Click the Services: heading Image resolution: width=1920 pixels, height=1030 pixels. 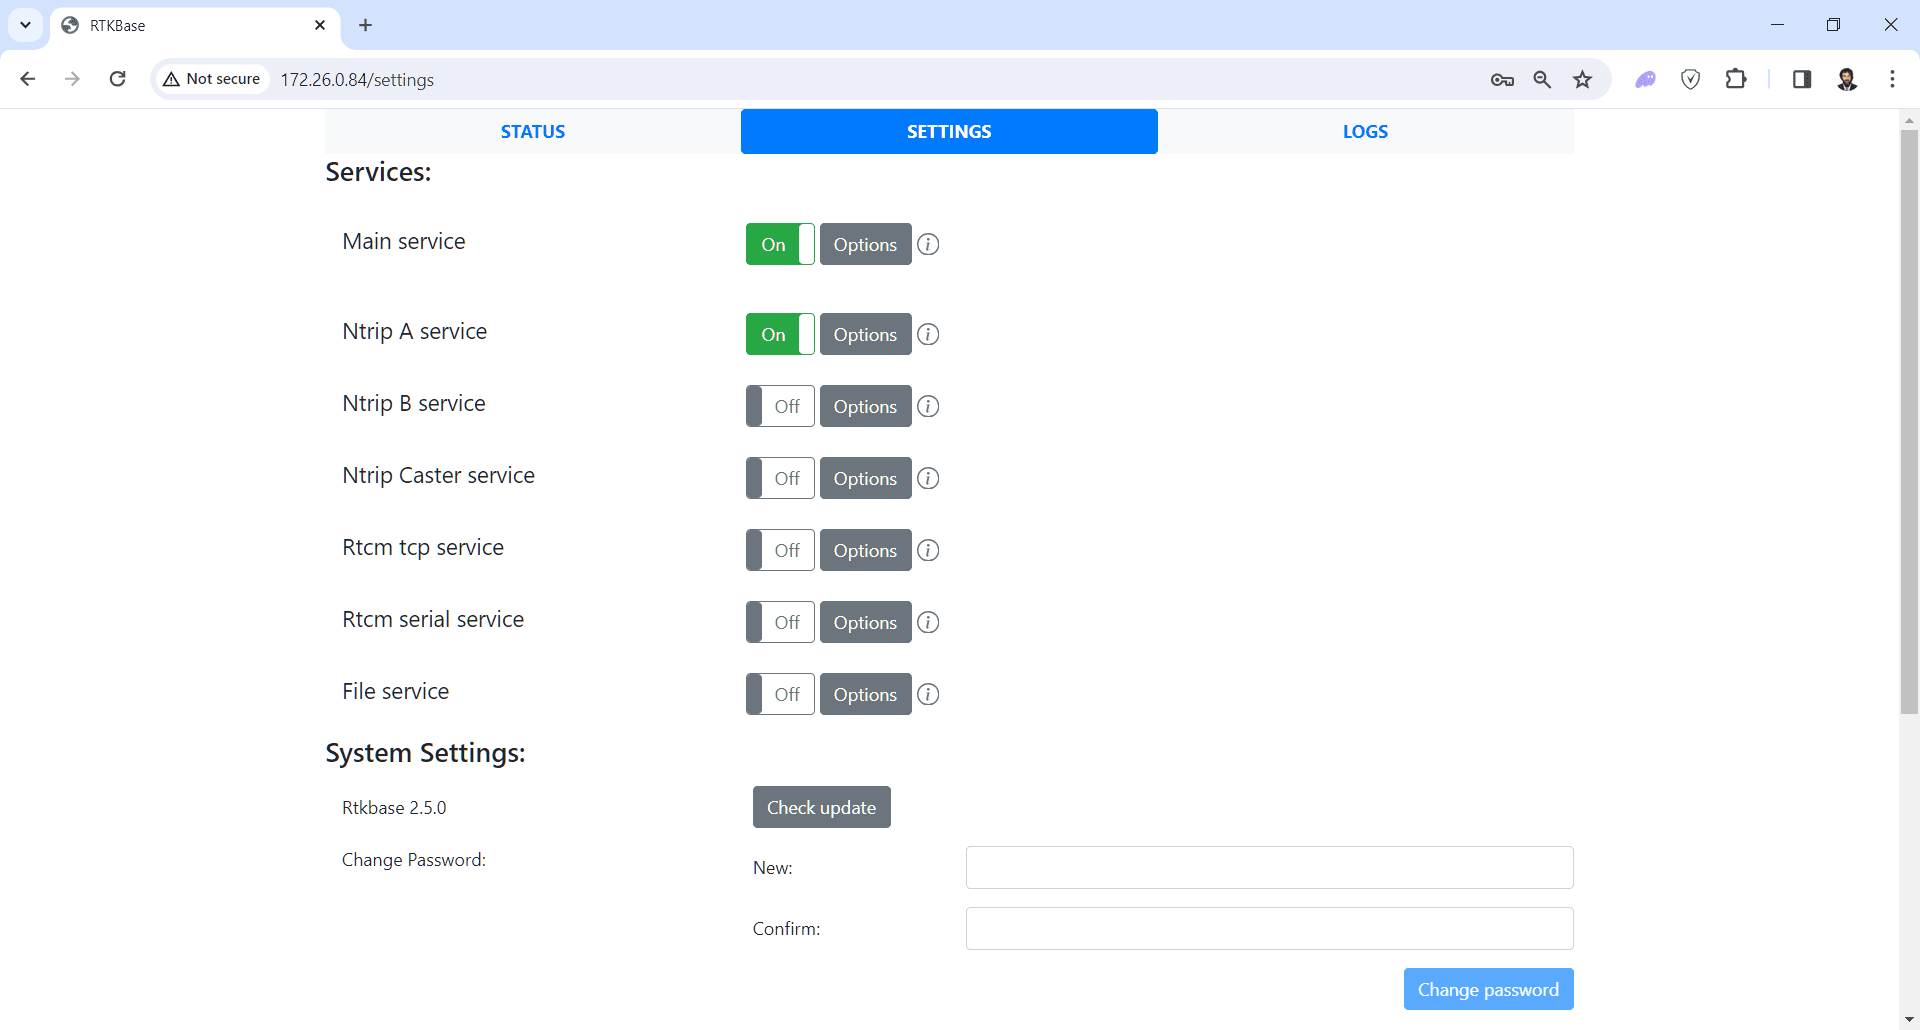(378, 172)
